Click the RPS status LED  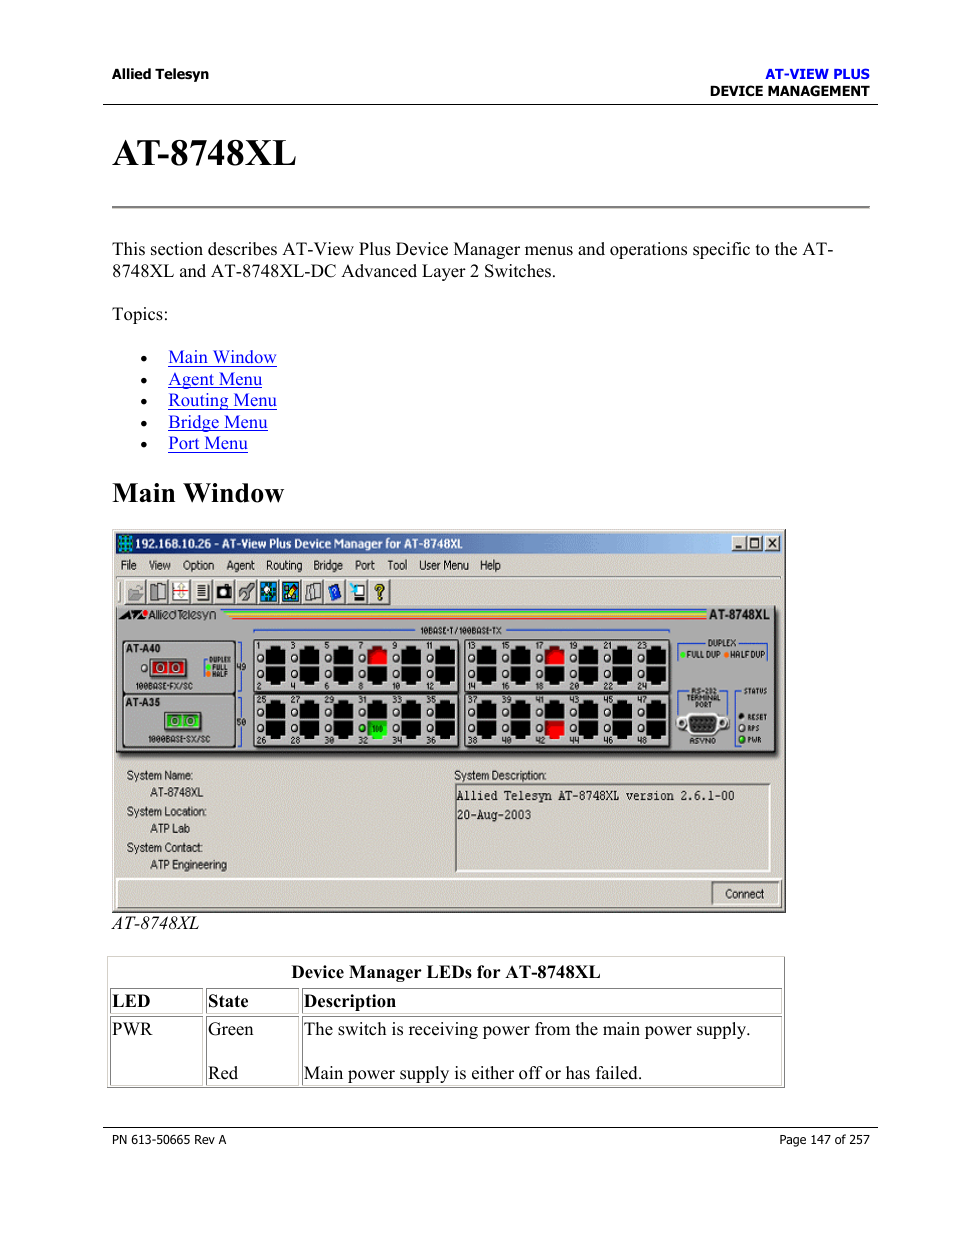coord(742,728)
